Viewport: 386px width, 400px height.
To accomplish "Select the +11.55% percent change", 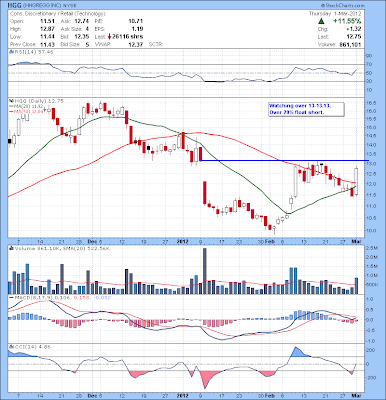I will pos(348,21).
